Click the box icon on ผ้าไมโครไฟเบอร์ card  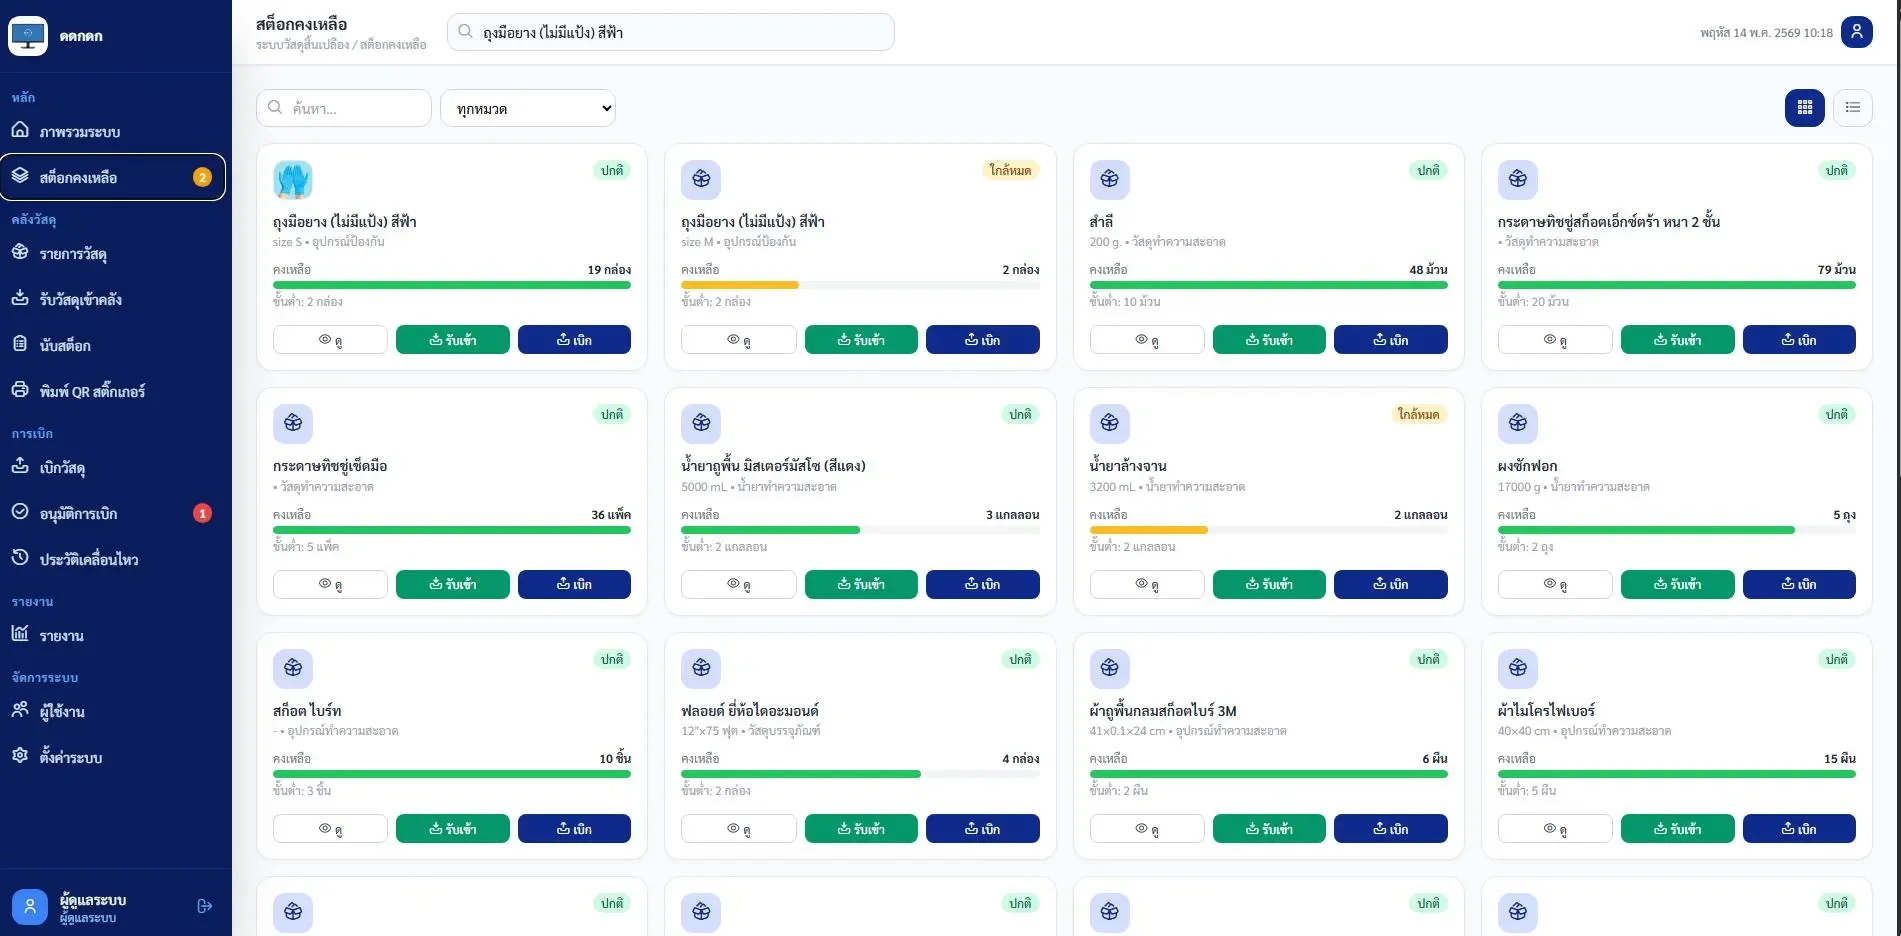[1518, 669]
